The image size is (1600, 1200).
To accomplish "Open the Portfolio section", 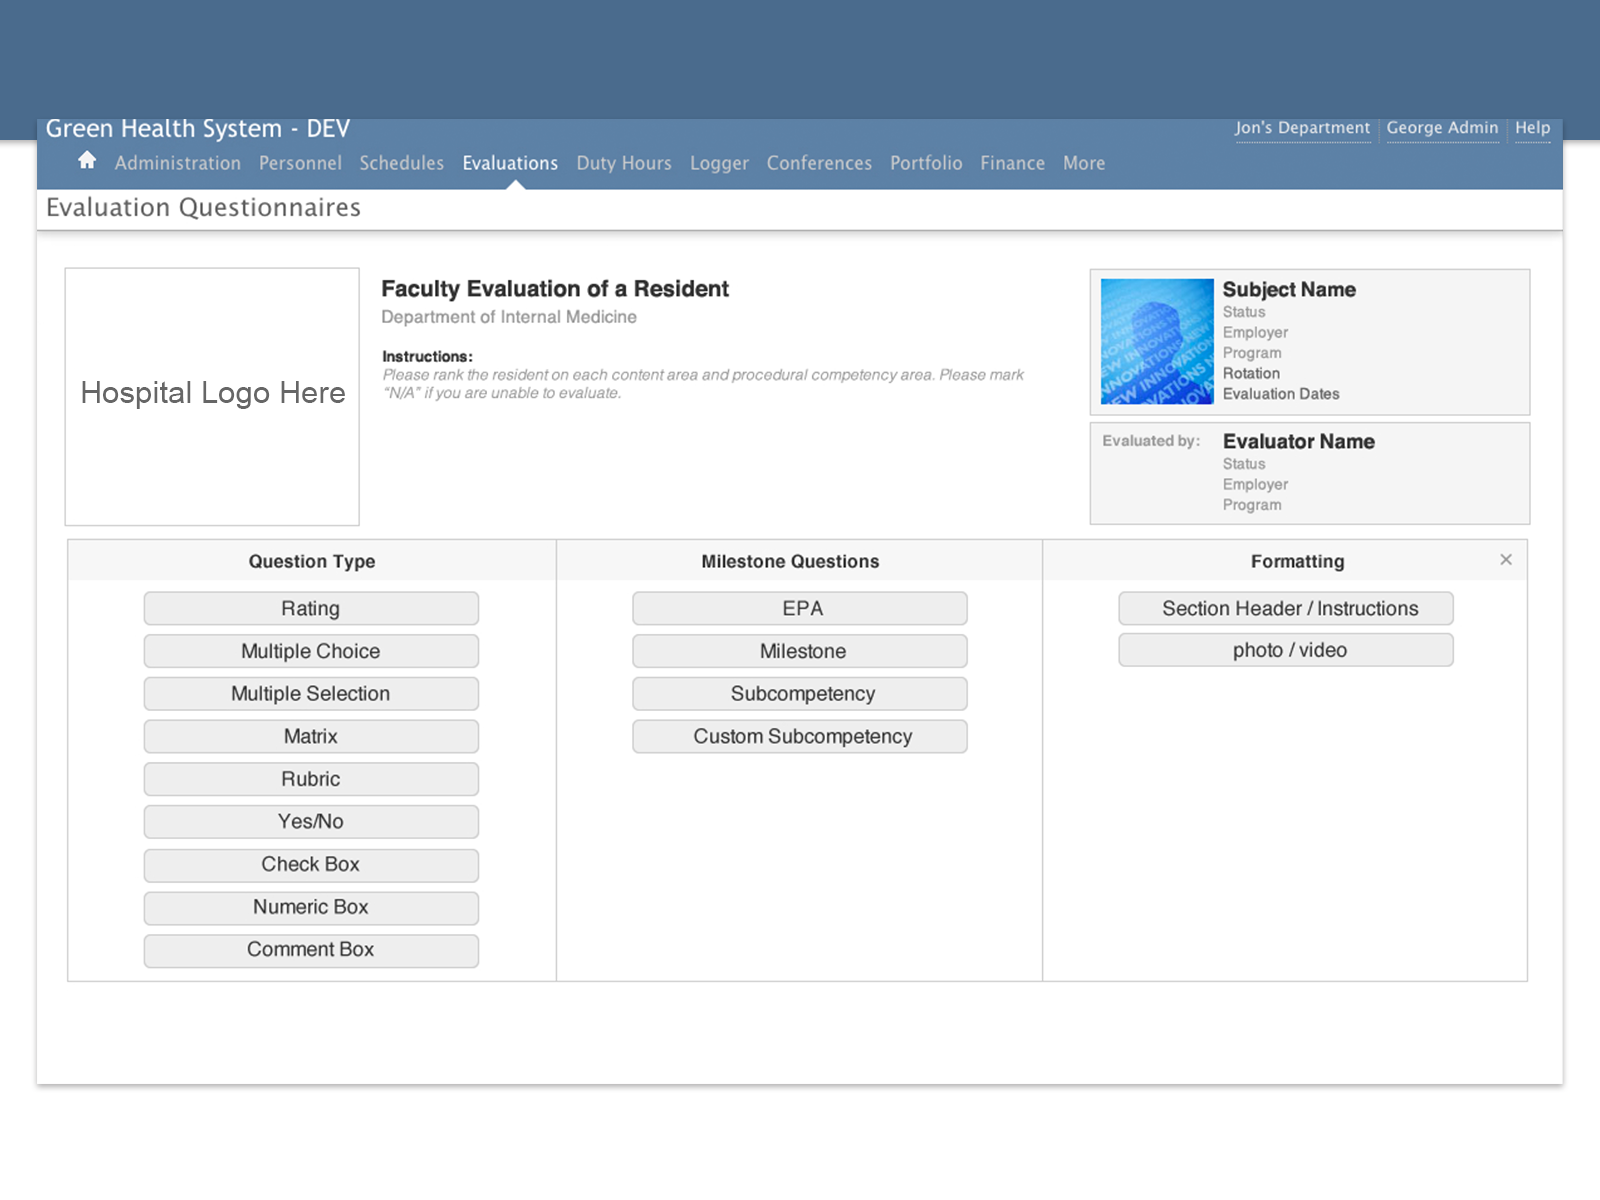I will click(925, 163).
